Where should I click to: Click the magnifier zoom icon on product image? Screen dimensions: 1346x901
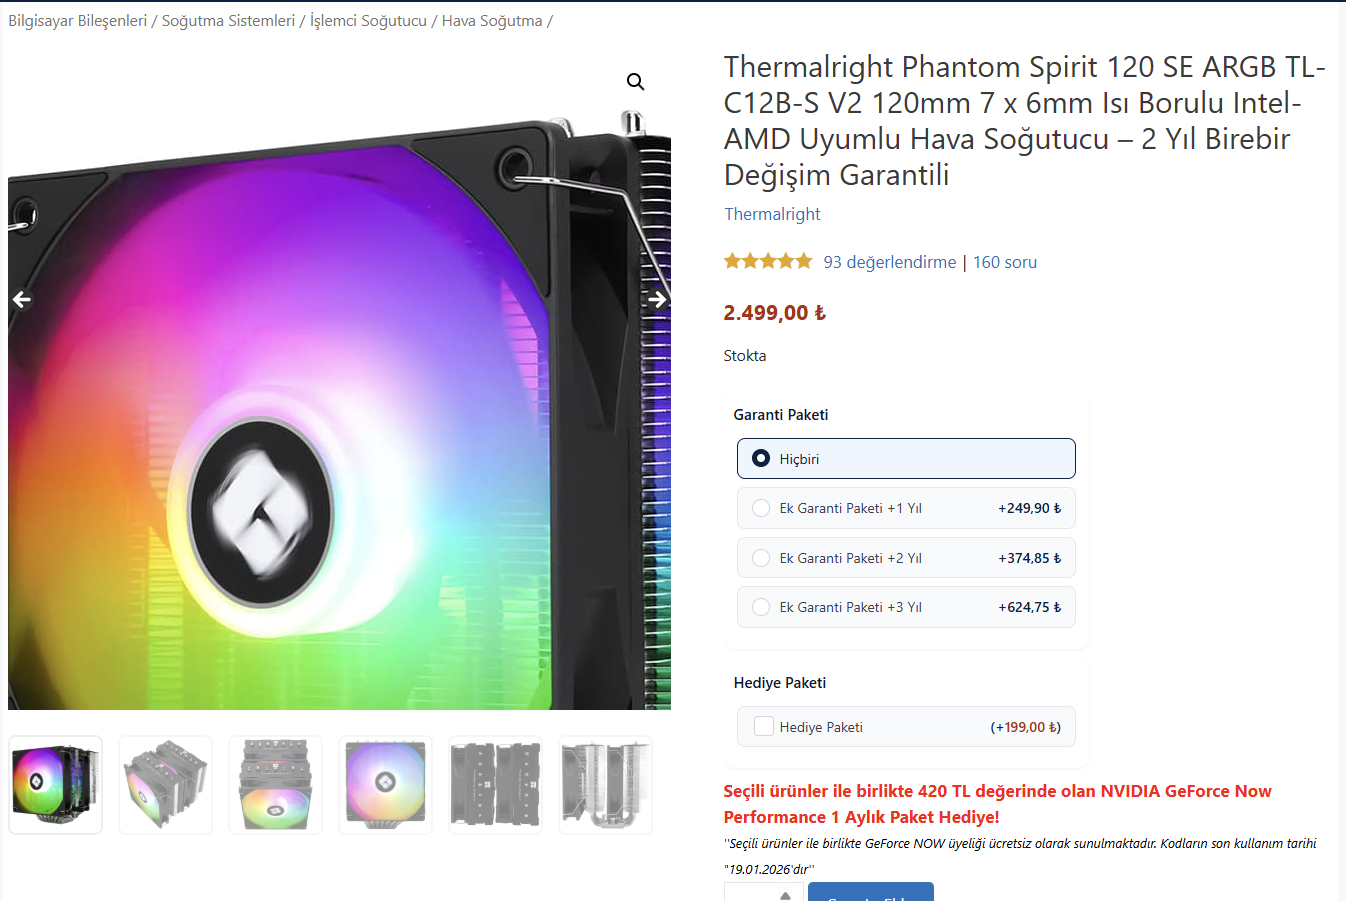pyautogui.click(x=635, y=82)
